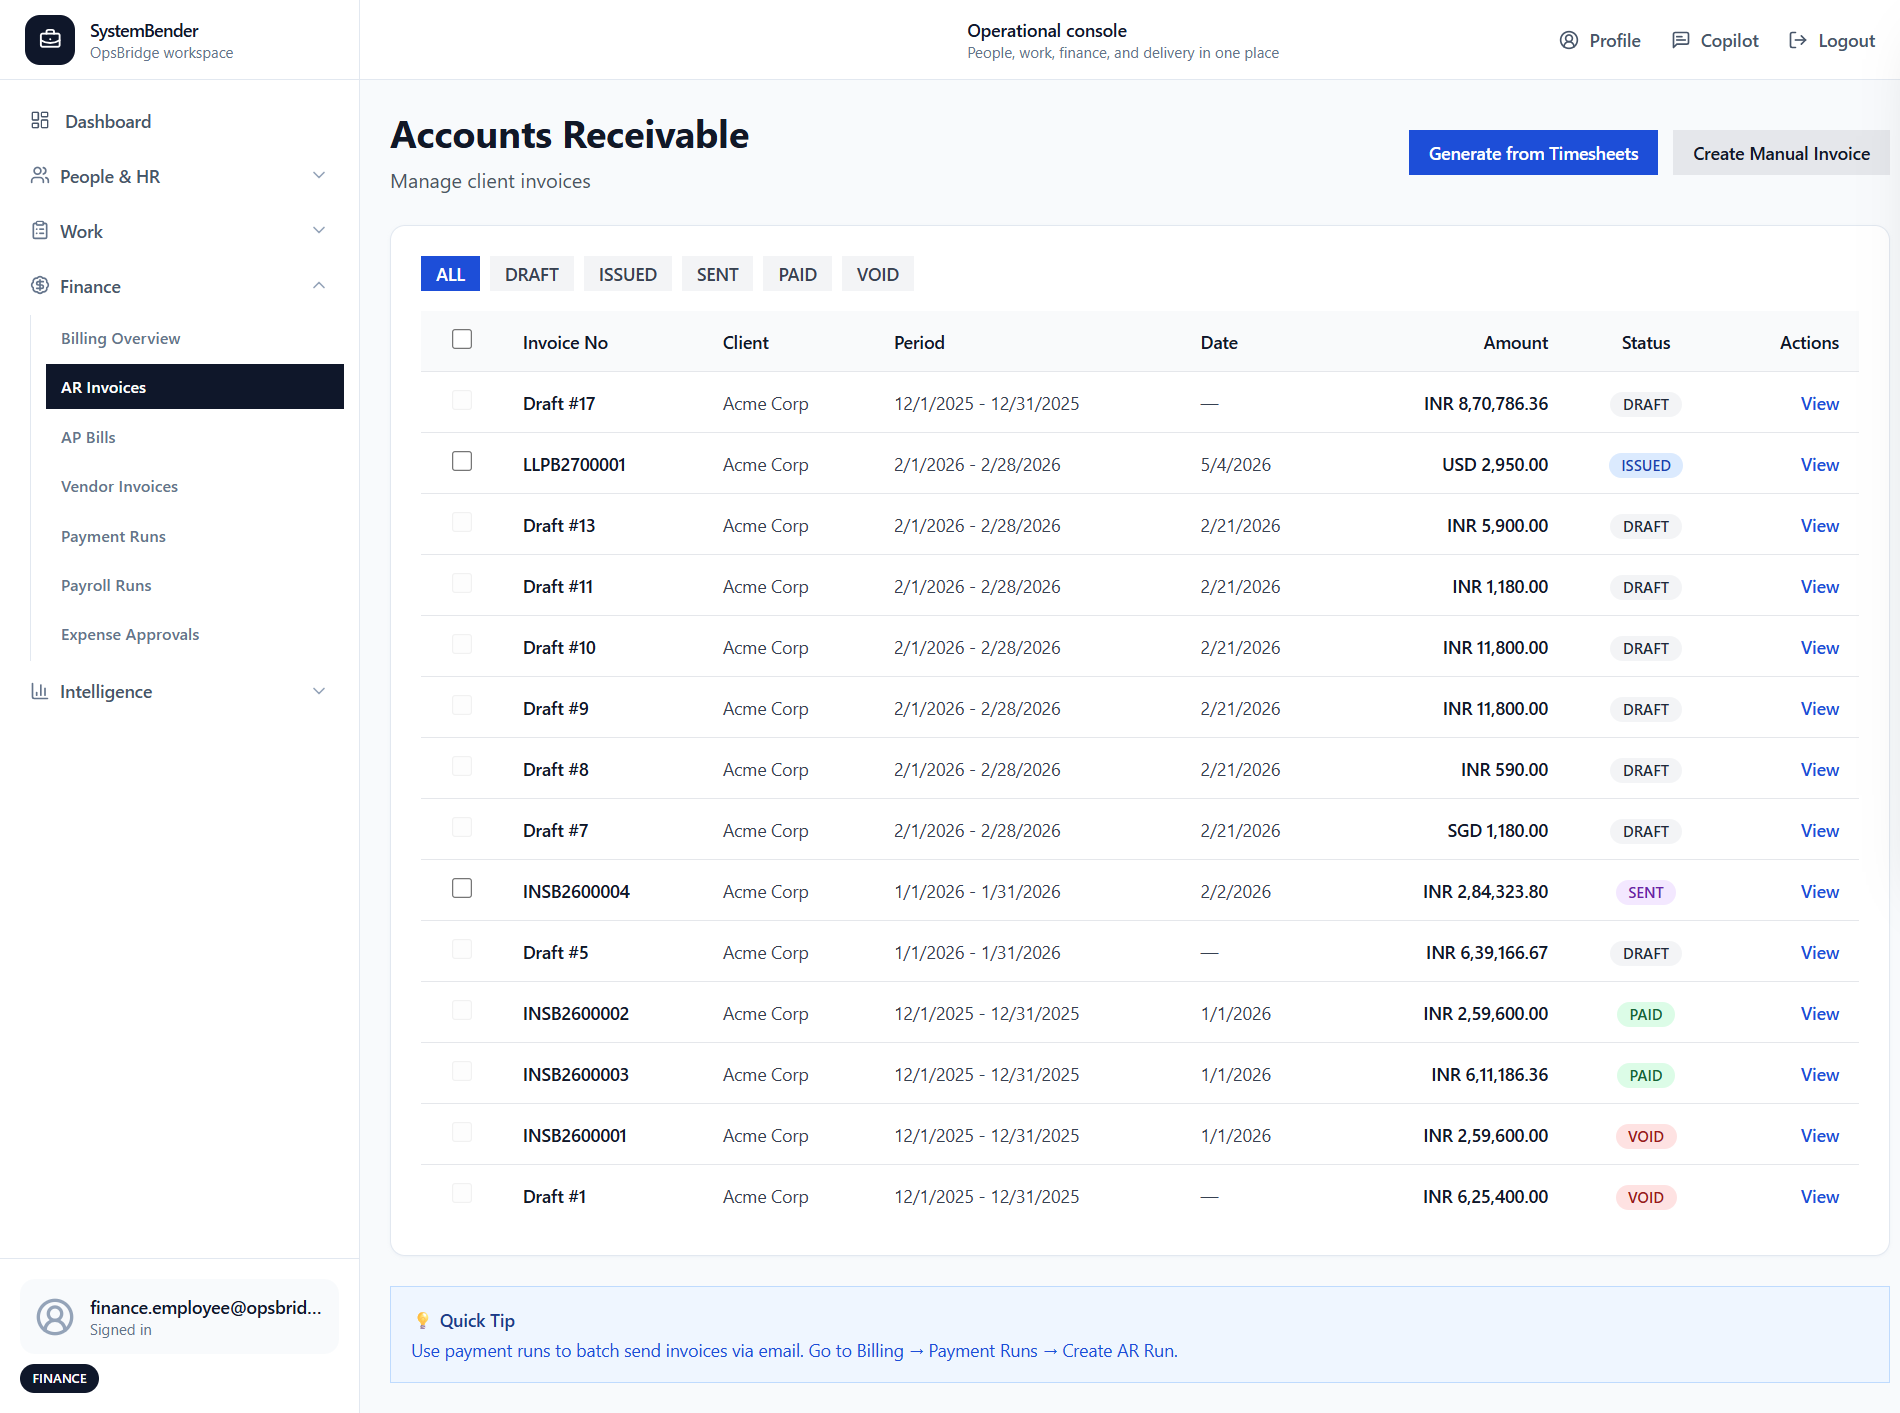Click invoice number Draft #10
Viewport: 1900px width, 1413px height.
pos(559,648)
